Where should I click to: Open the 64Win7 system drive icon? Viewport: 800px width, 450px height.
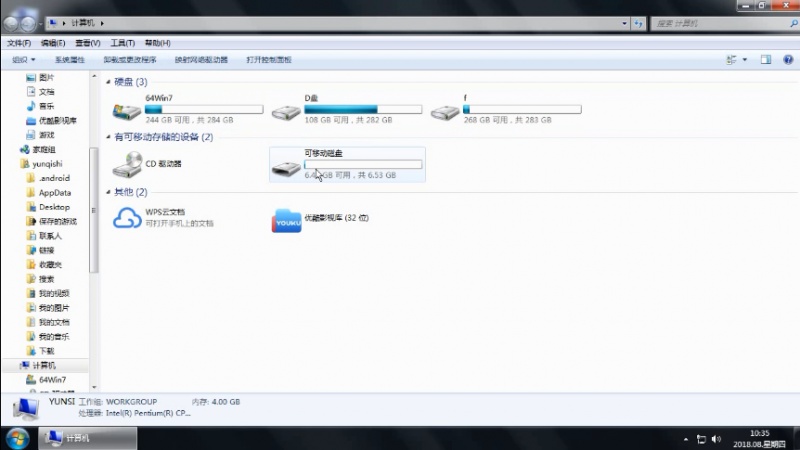click(x=127, y=111)
